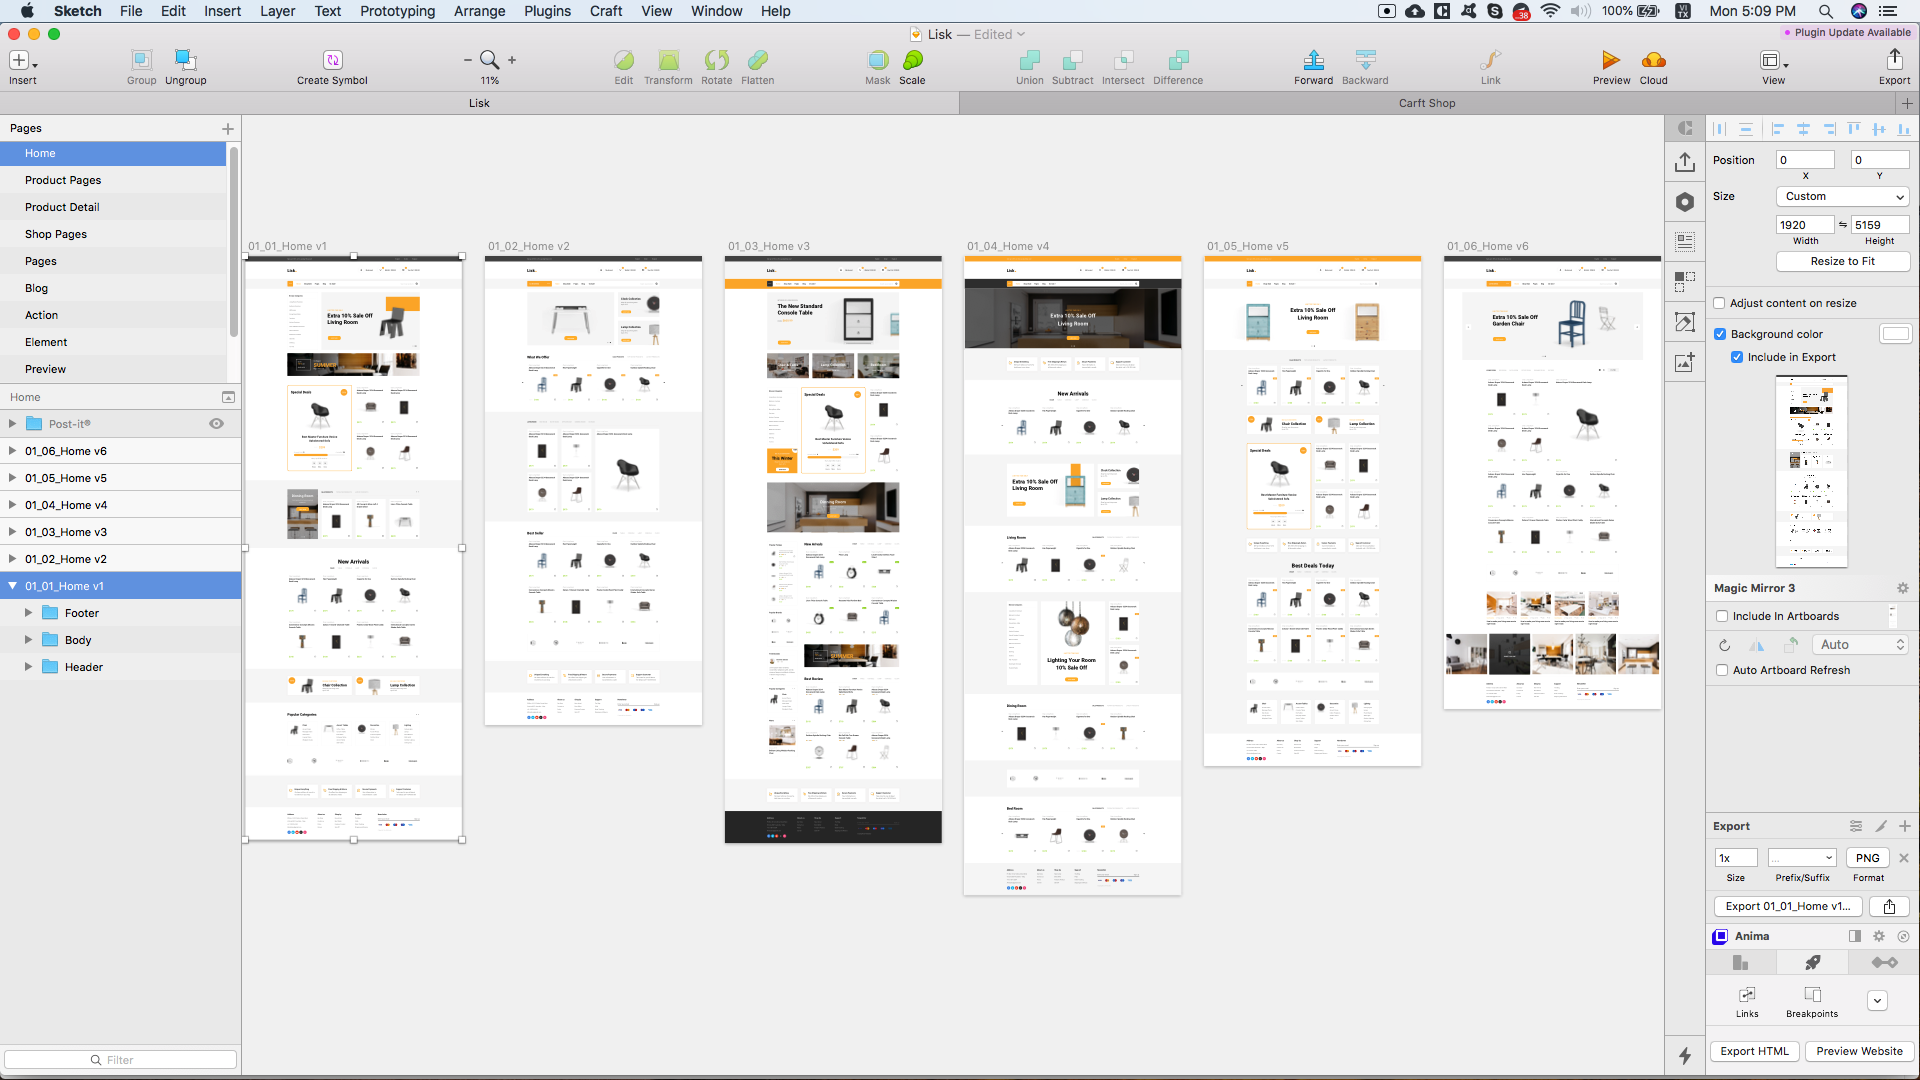
Task: Open macOS Spotlight search icon
Action: point(1825,11)
